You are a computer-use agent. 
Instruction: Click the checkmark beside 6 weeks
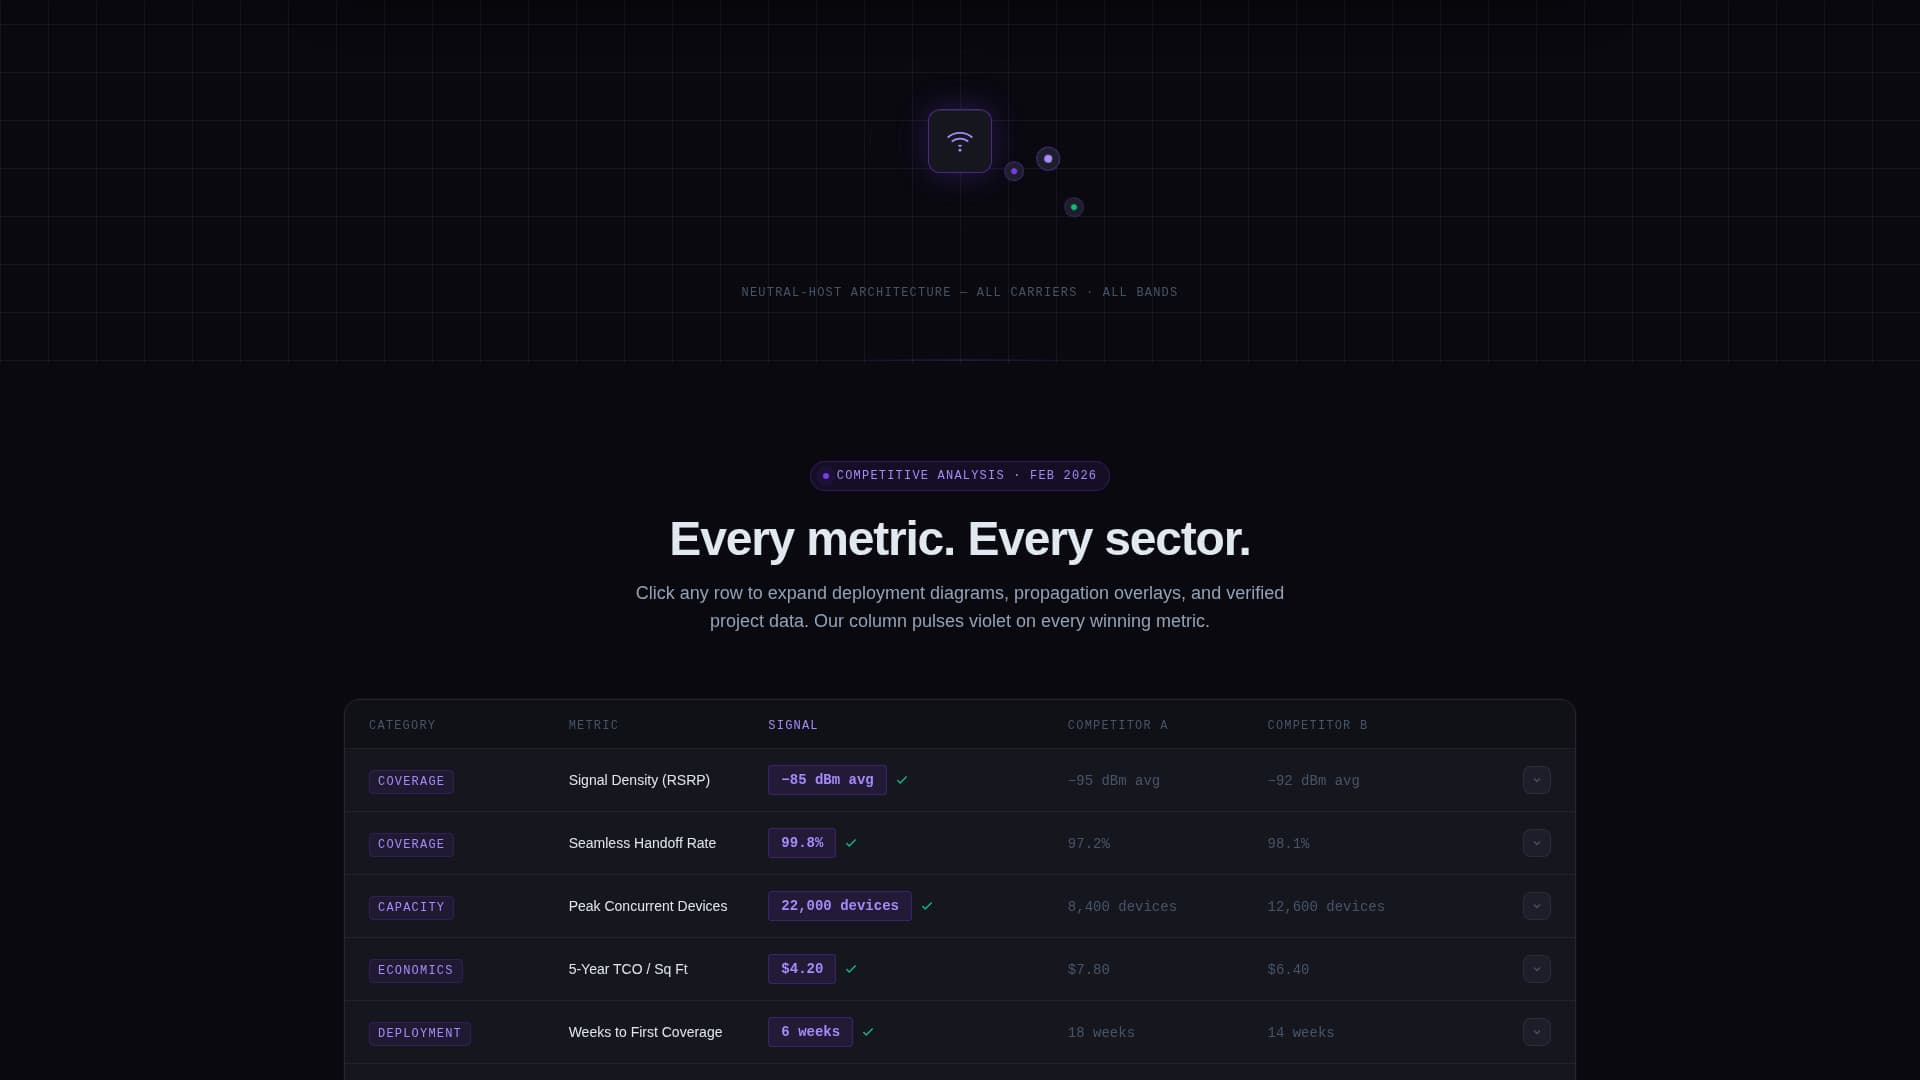pyautogui.click(x=868, y=1032)
